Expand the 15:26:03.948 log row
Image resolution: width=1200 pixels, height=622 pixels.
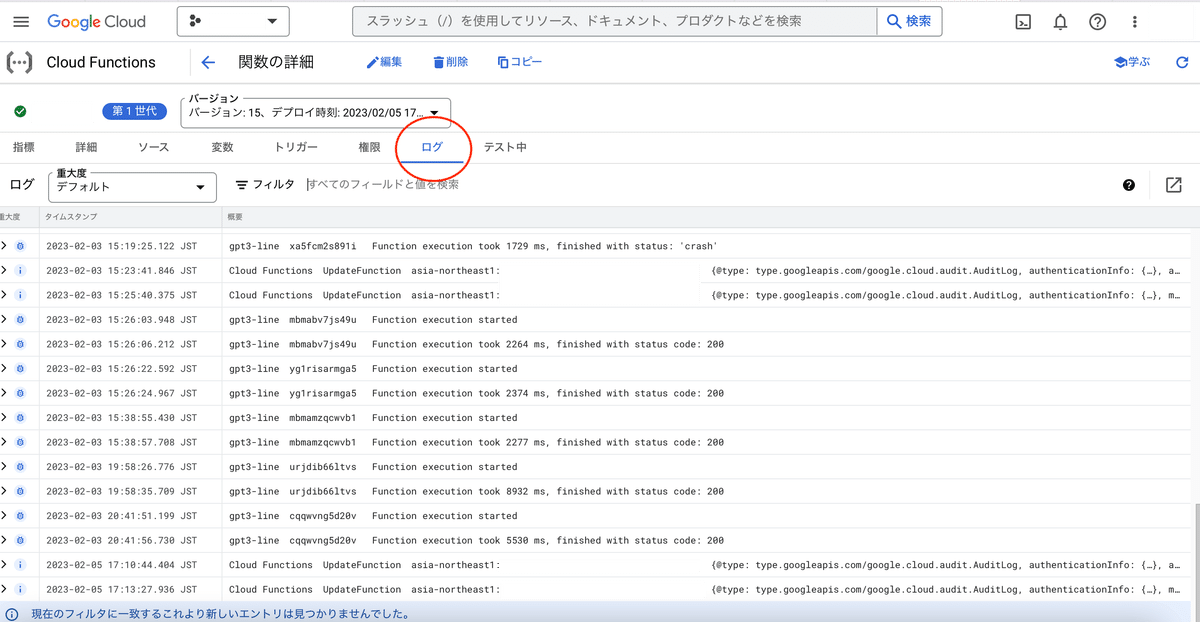[x=4, y=319]
